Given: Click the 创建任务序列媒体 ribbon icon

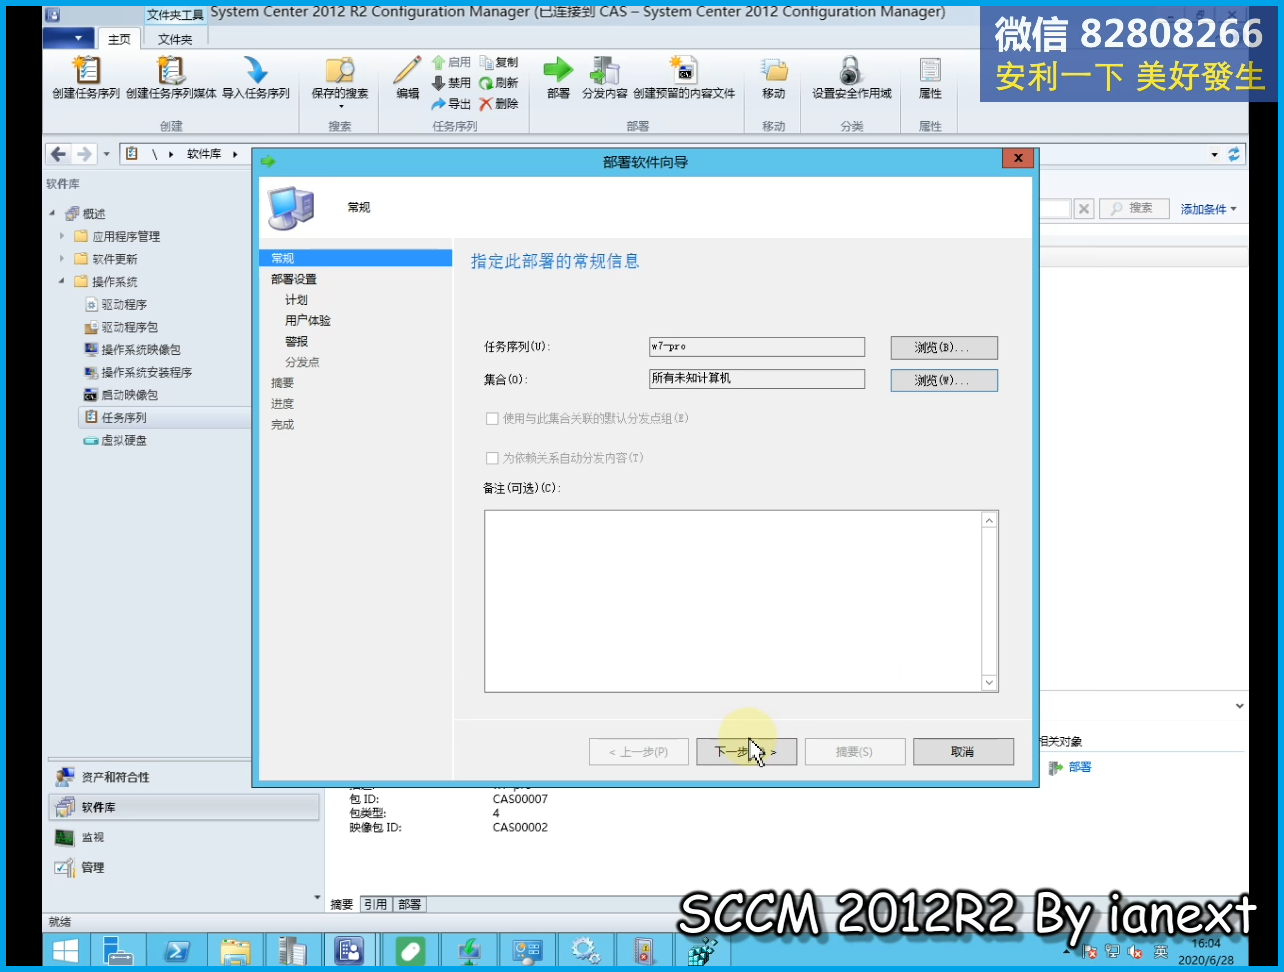Looking at the screenshot, I should [x=171, y=70].
